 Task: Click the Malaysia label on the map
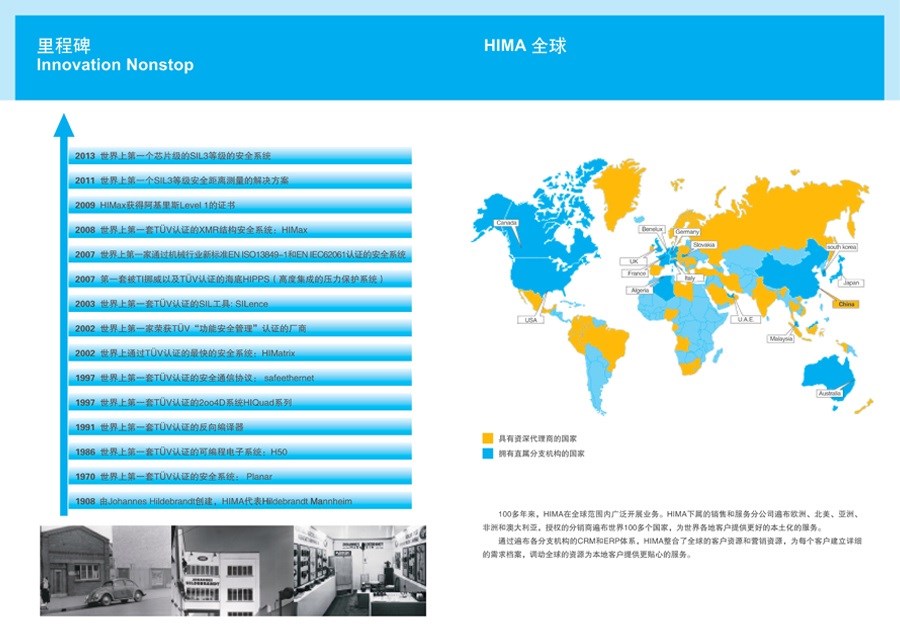click(x=781, y=339)
